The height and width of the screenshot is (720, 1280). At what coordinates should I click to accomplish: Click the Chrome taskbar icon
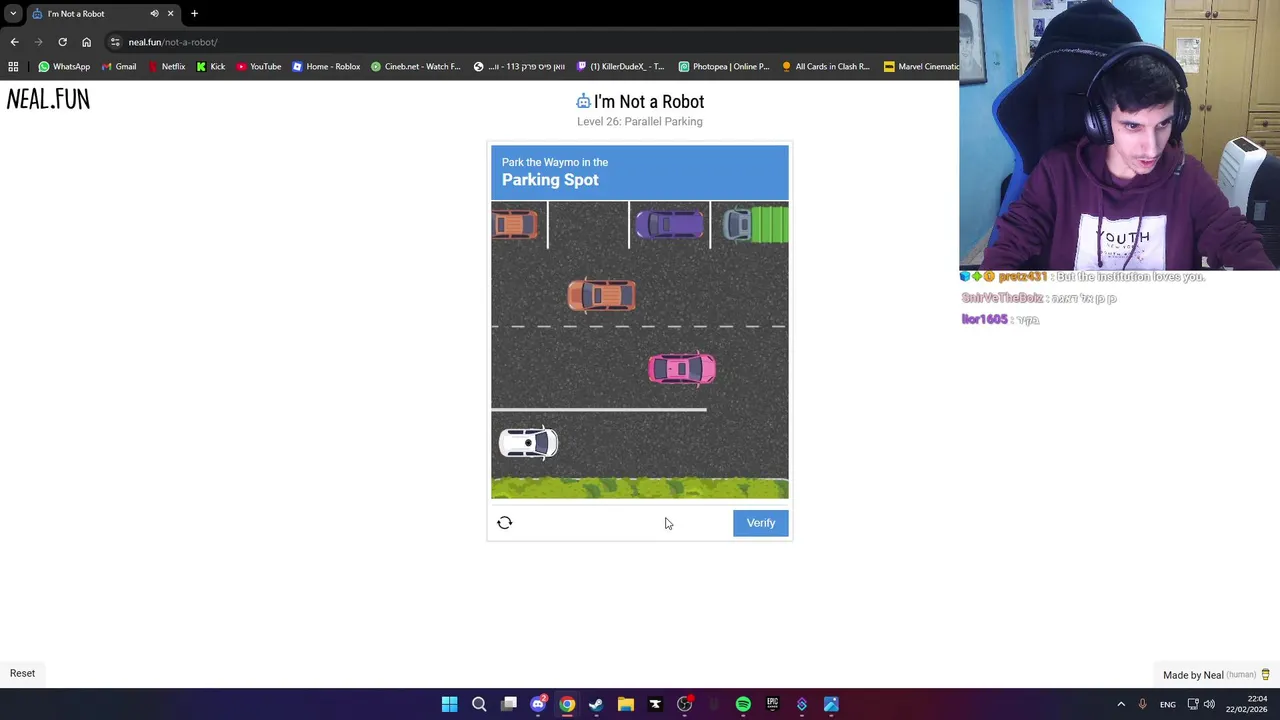tap(567, 704)
